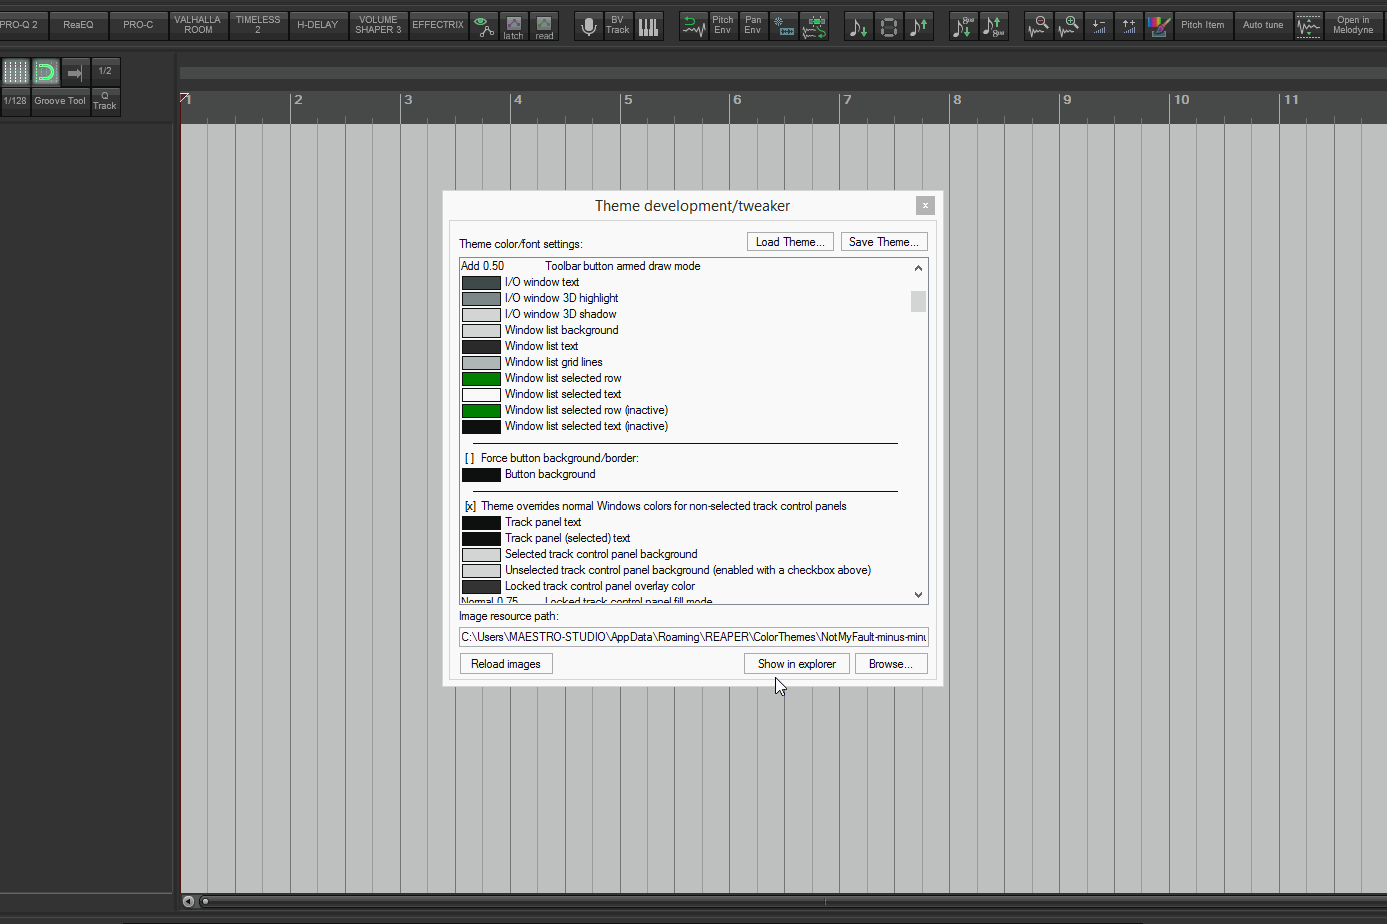The image size is (1387, 924).
Task: Click the note with down arrow icon
Action: 858,26
